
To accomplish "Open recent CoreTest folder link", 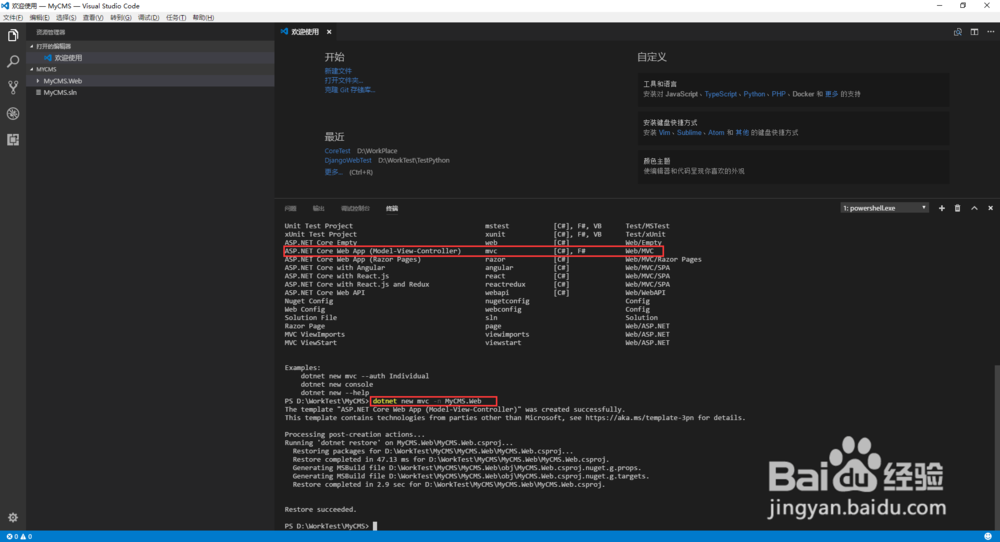I will [x=337, y=151].
